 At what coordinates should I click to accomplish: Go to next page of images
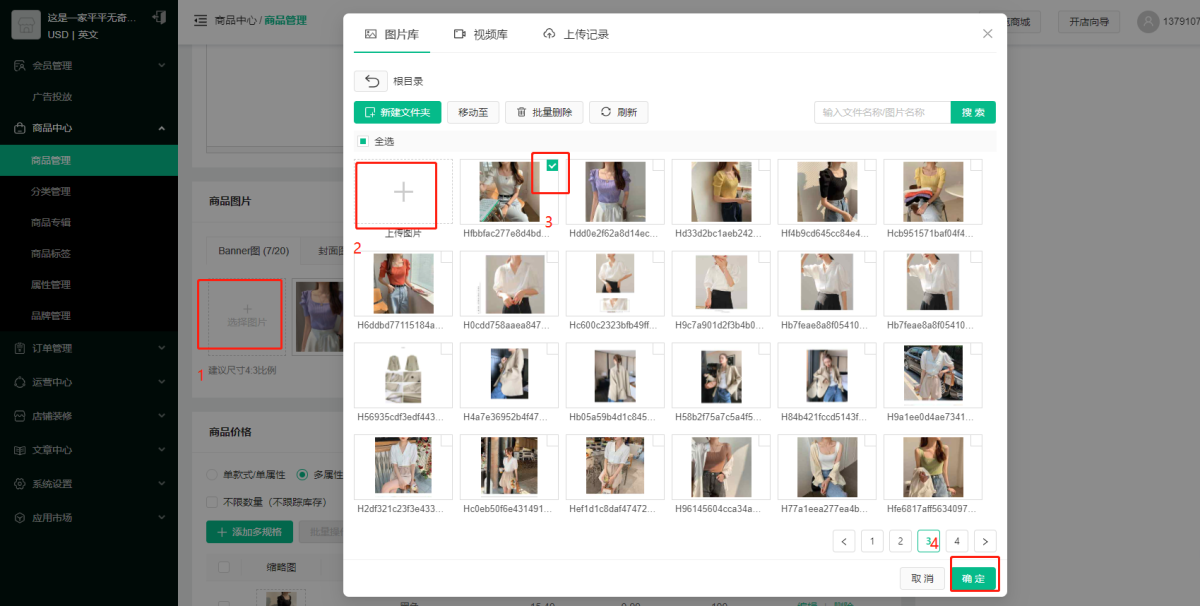coord(985,541)
